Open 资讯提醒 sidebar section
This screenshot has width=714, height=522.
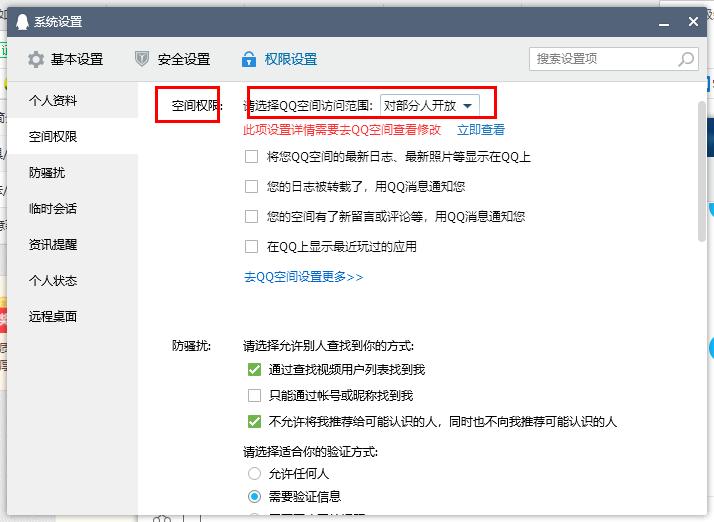coord(72,244)
